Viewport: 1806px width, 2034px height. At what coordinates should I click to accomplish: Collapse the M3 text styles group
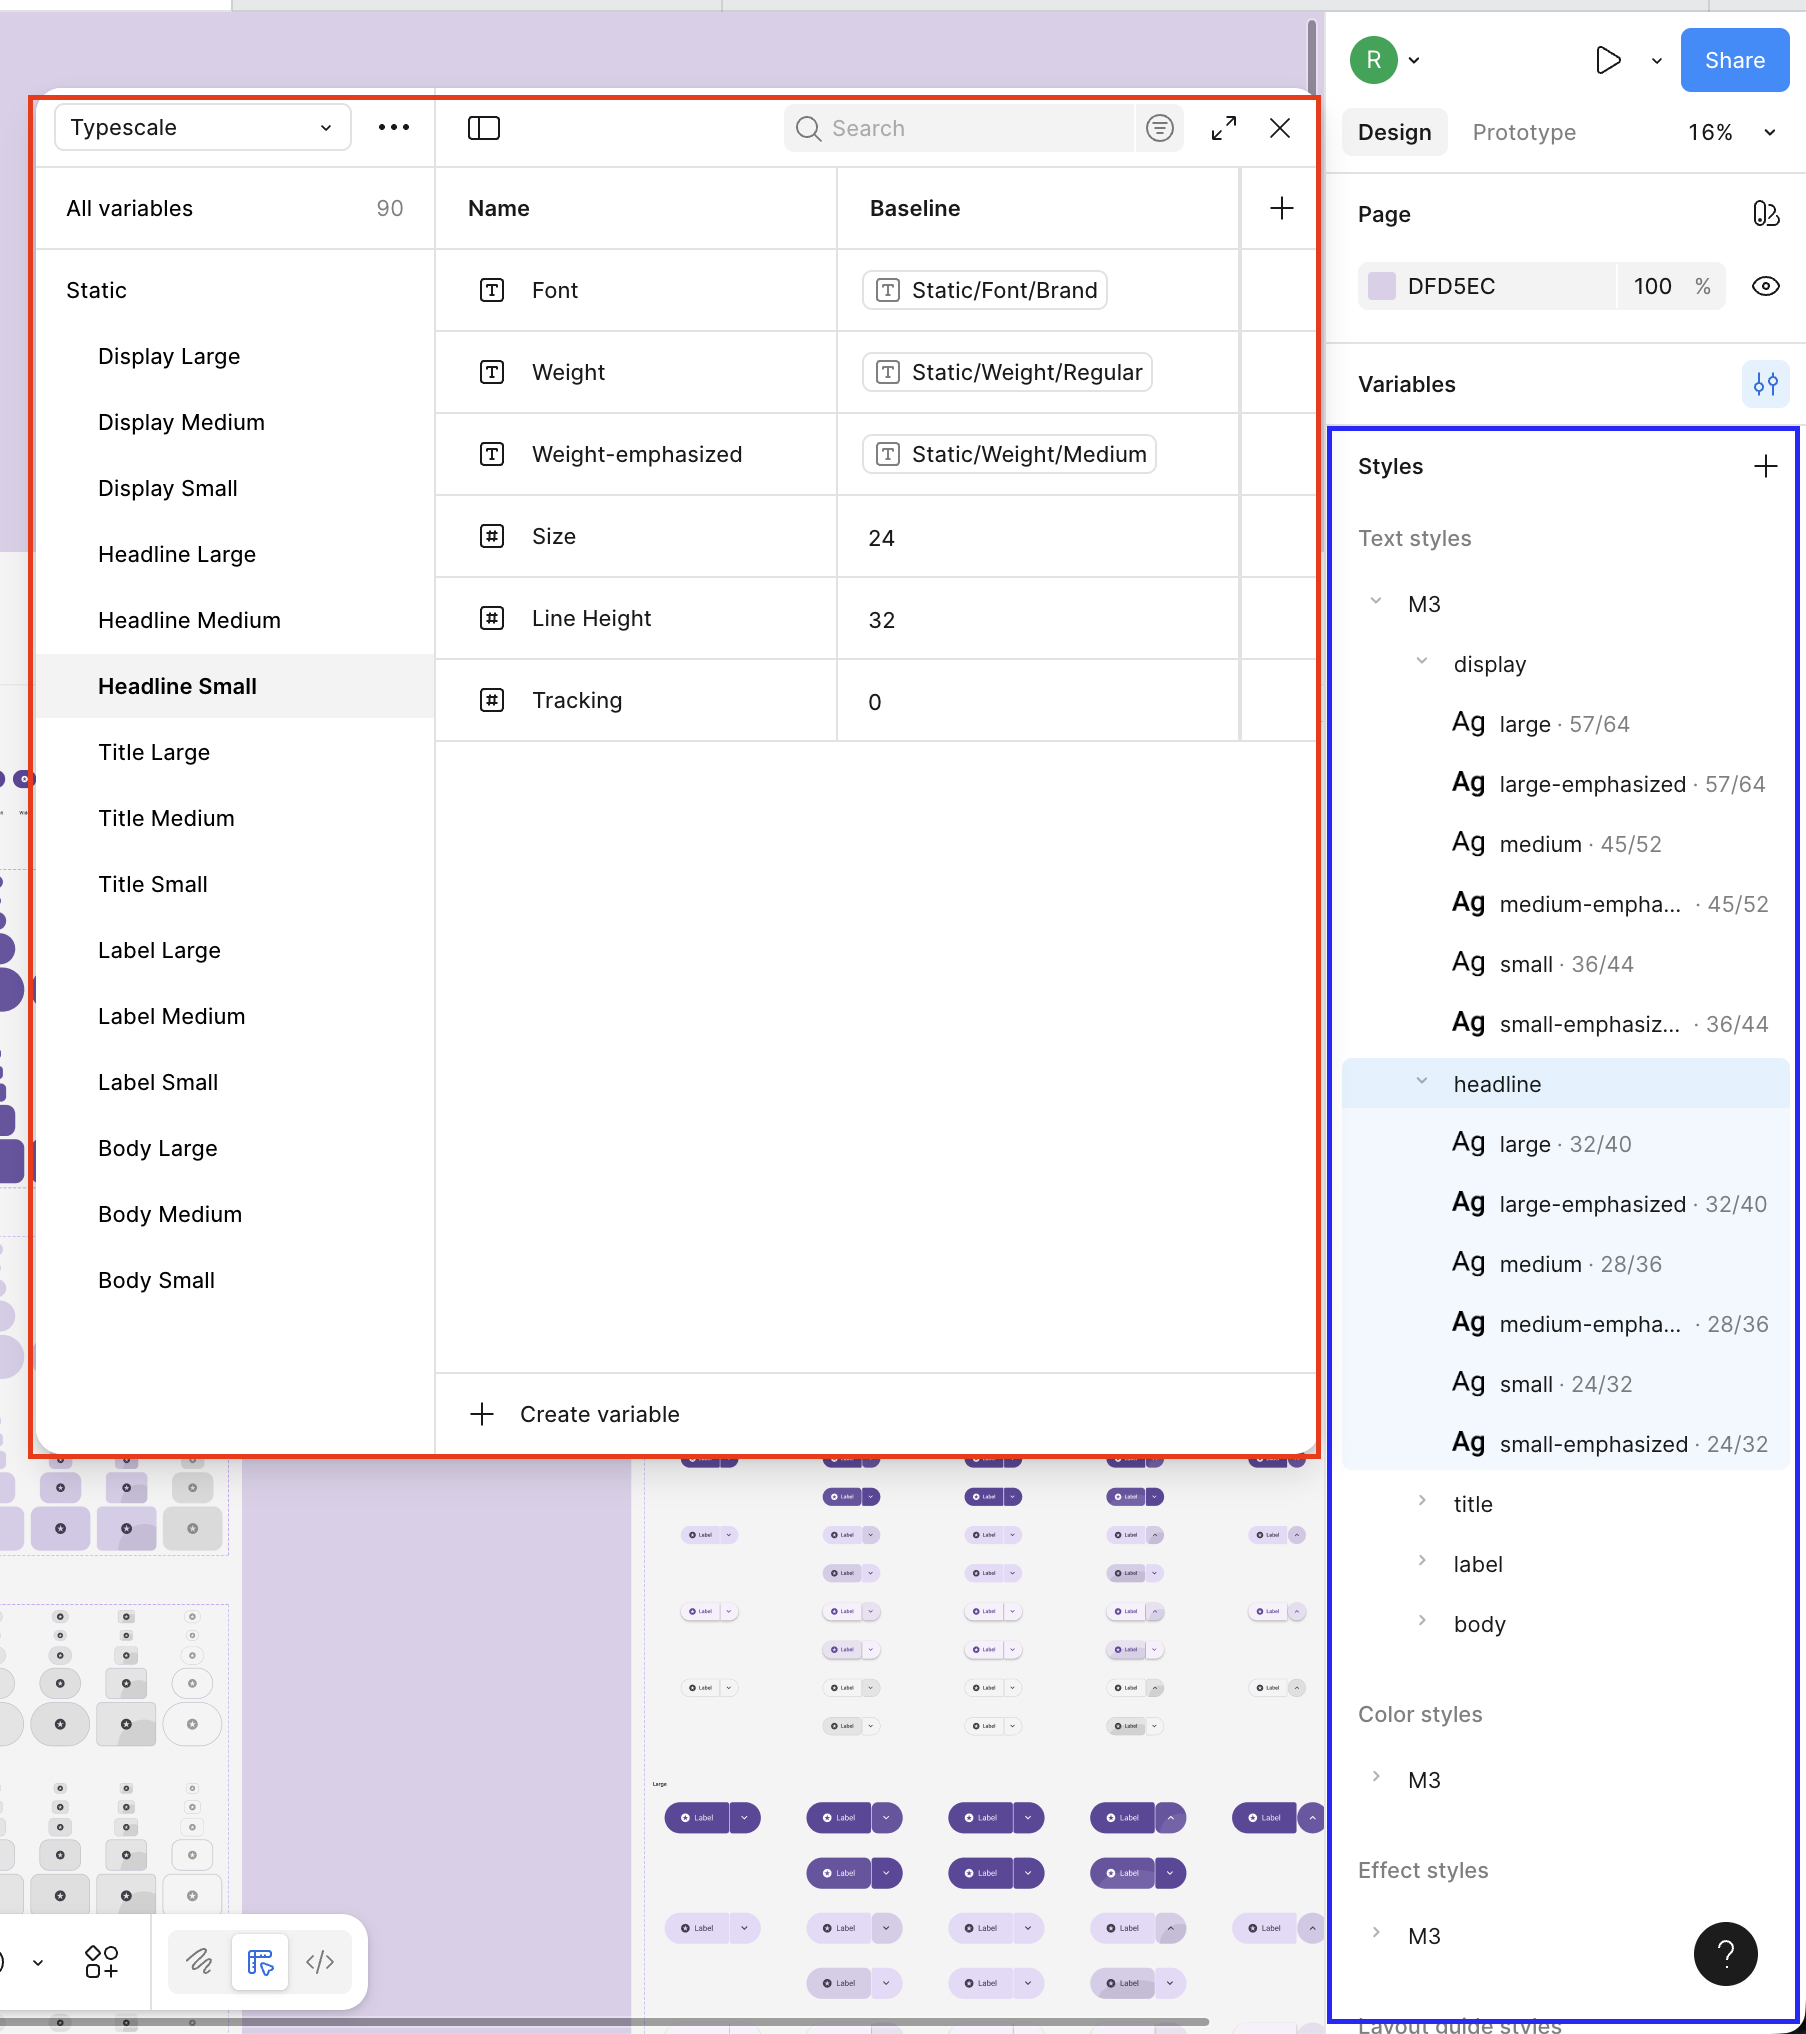pos(1376,602)
